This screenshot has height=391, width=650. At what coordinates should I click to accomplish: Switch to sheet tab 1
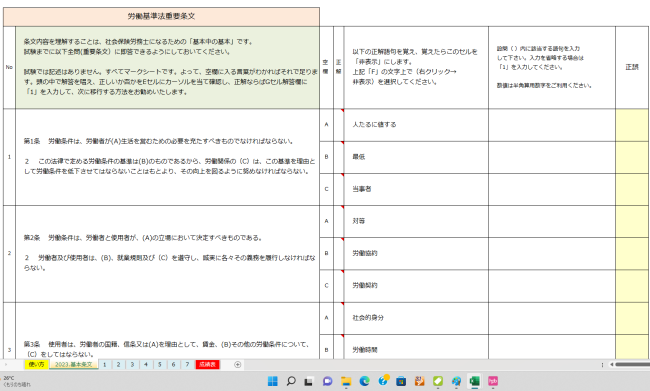pyautogui.click(x=105, y=364)
